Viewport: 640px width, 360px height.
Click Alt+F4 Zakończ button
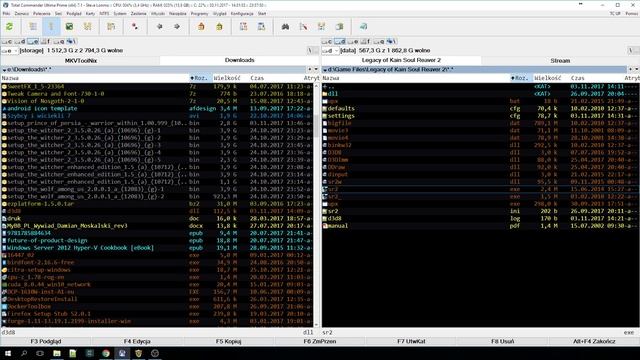click(594, 341)
